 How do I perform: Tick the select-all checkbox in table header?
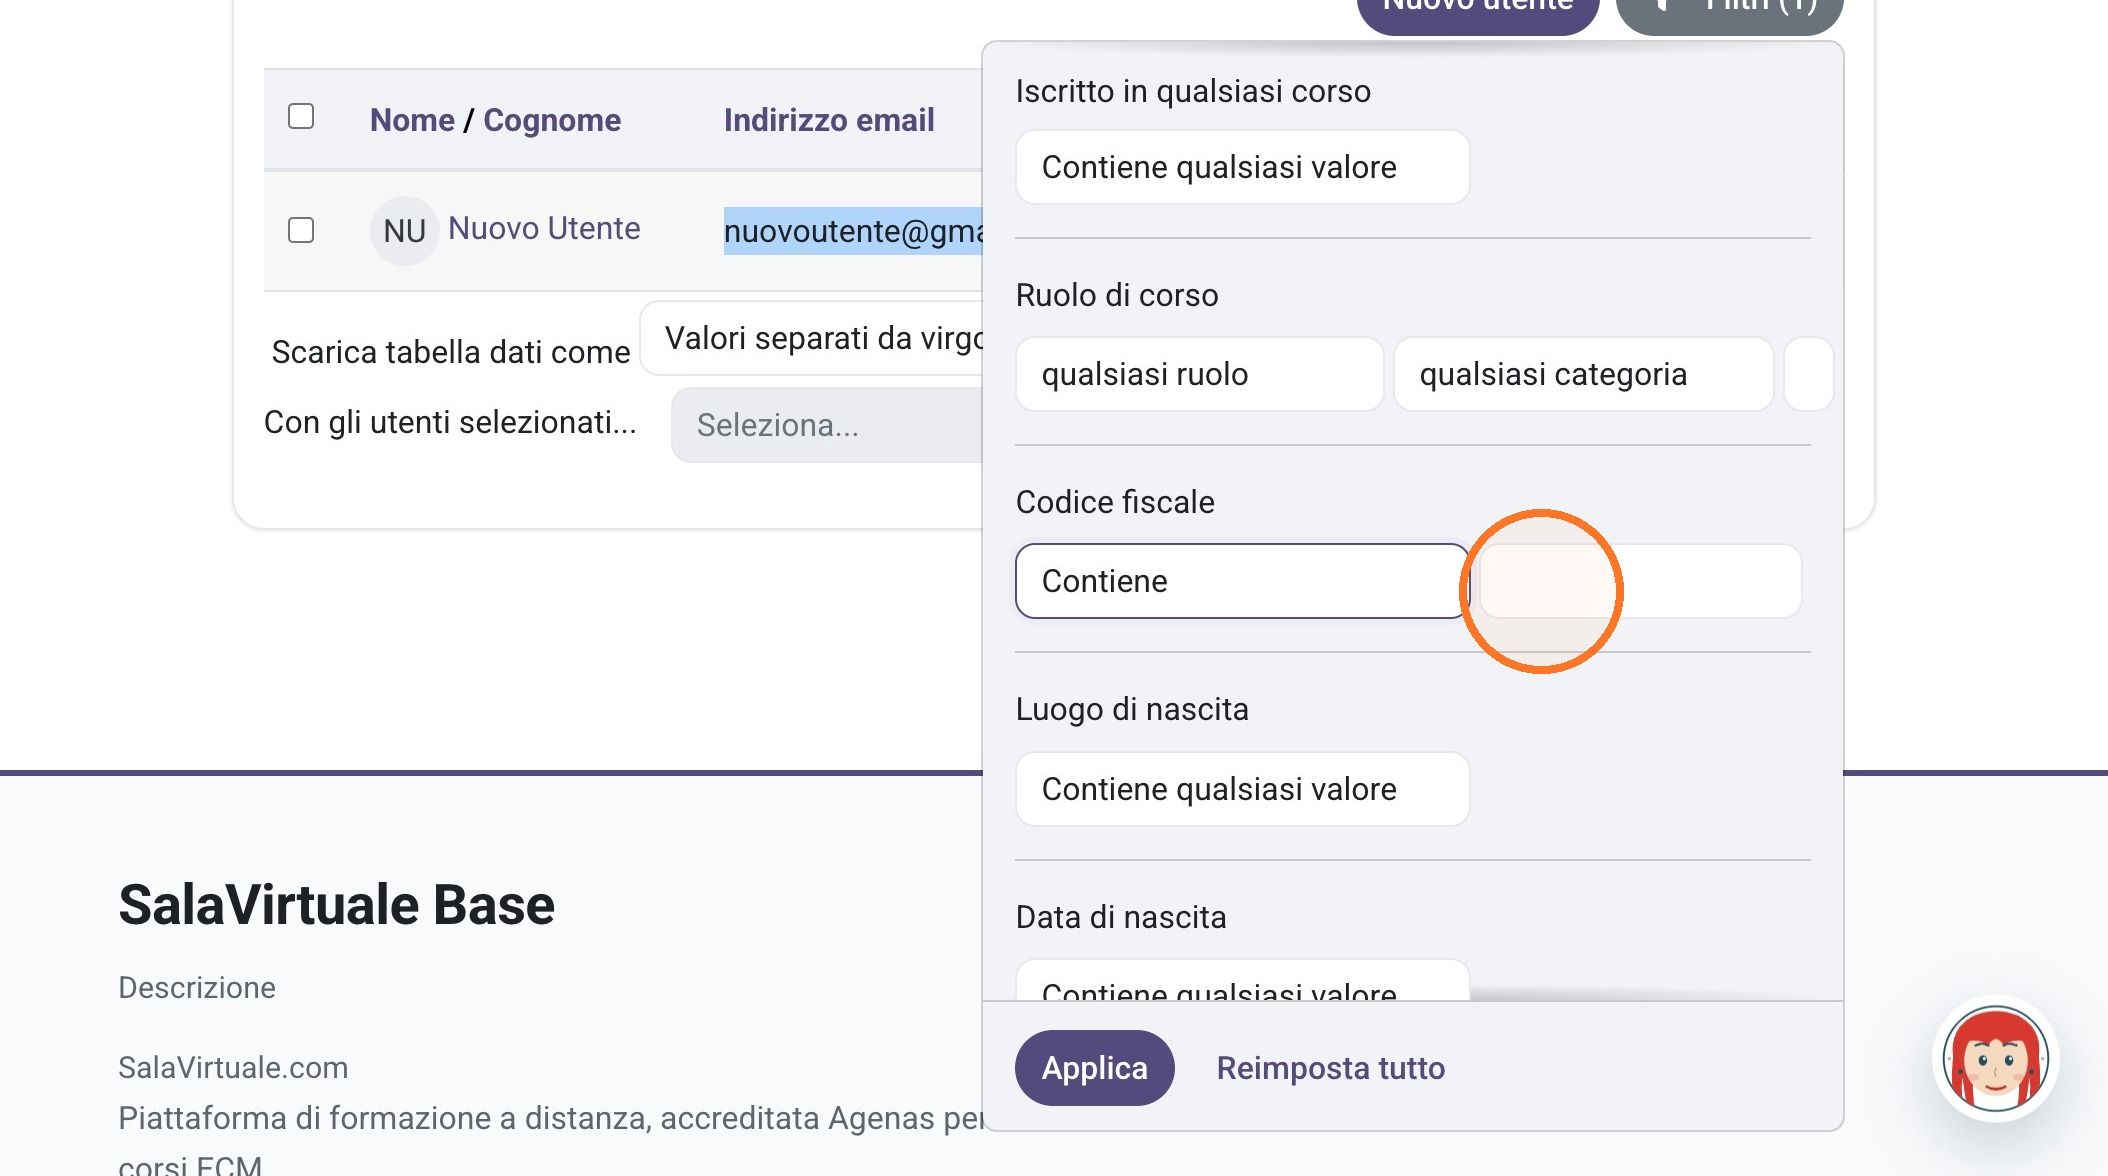[x=301, y=117]
